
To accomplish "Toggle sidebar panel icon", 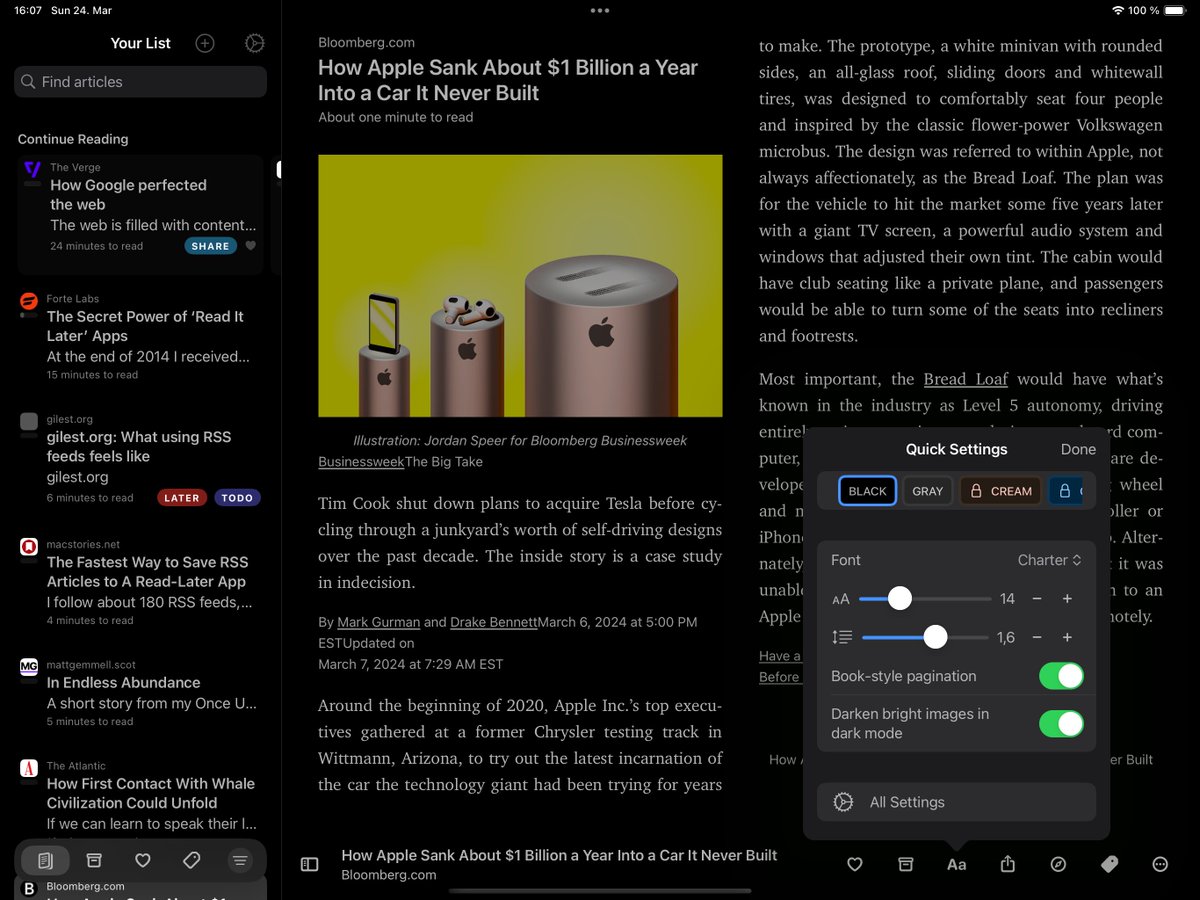I will tap(310, 864).
